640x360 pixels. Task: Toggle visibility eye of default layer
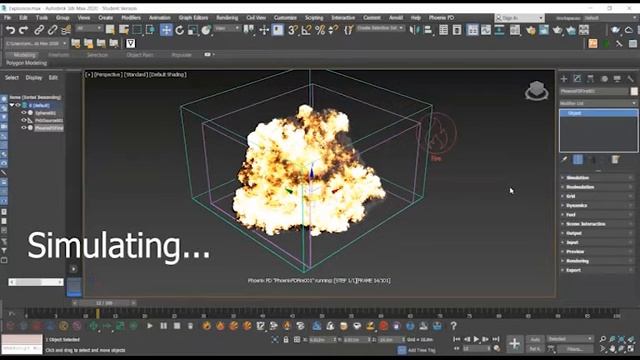tap(18, 105)
